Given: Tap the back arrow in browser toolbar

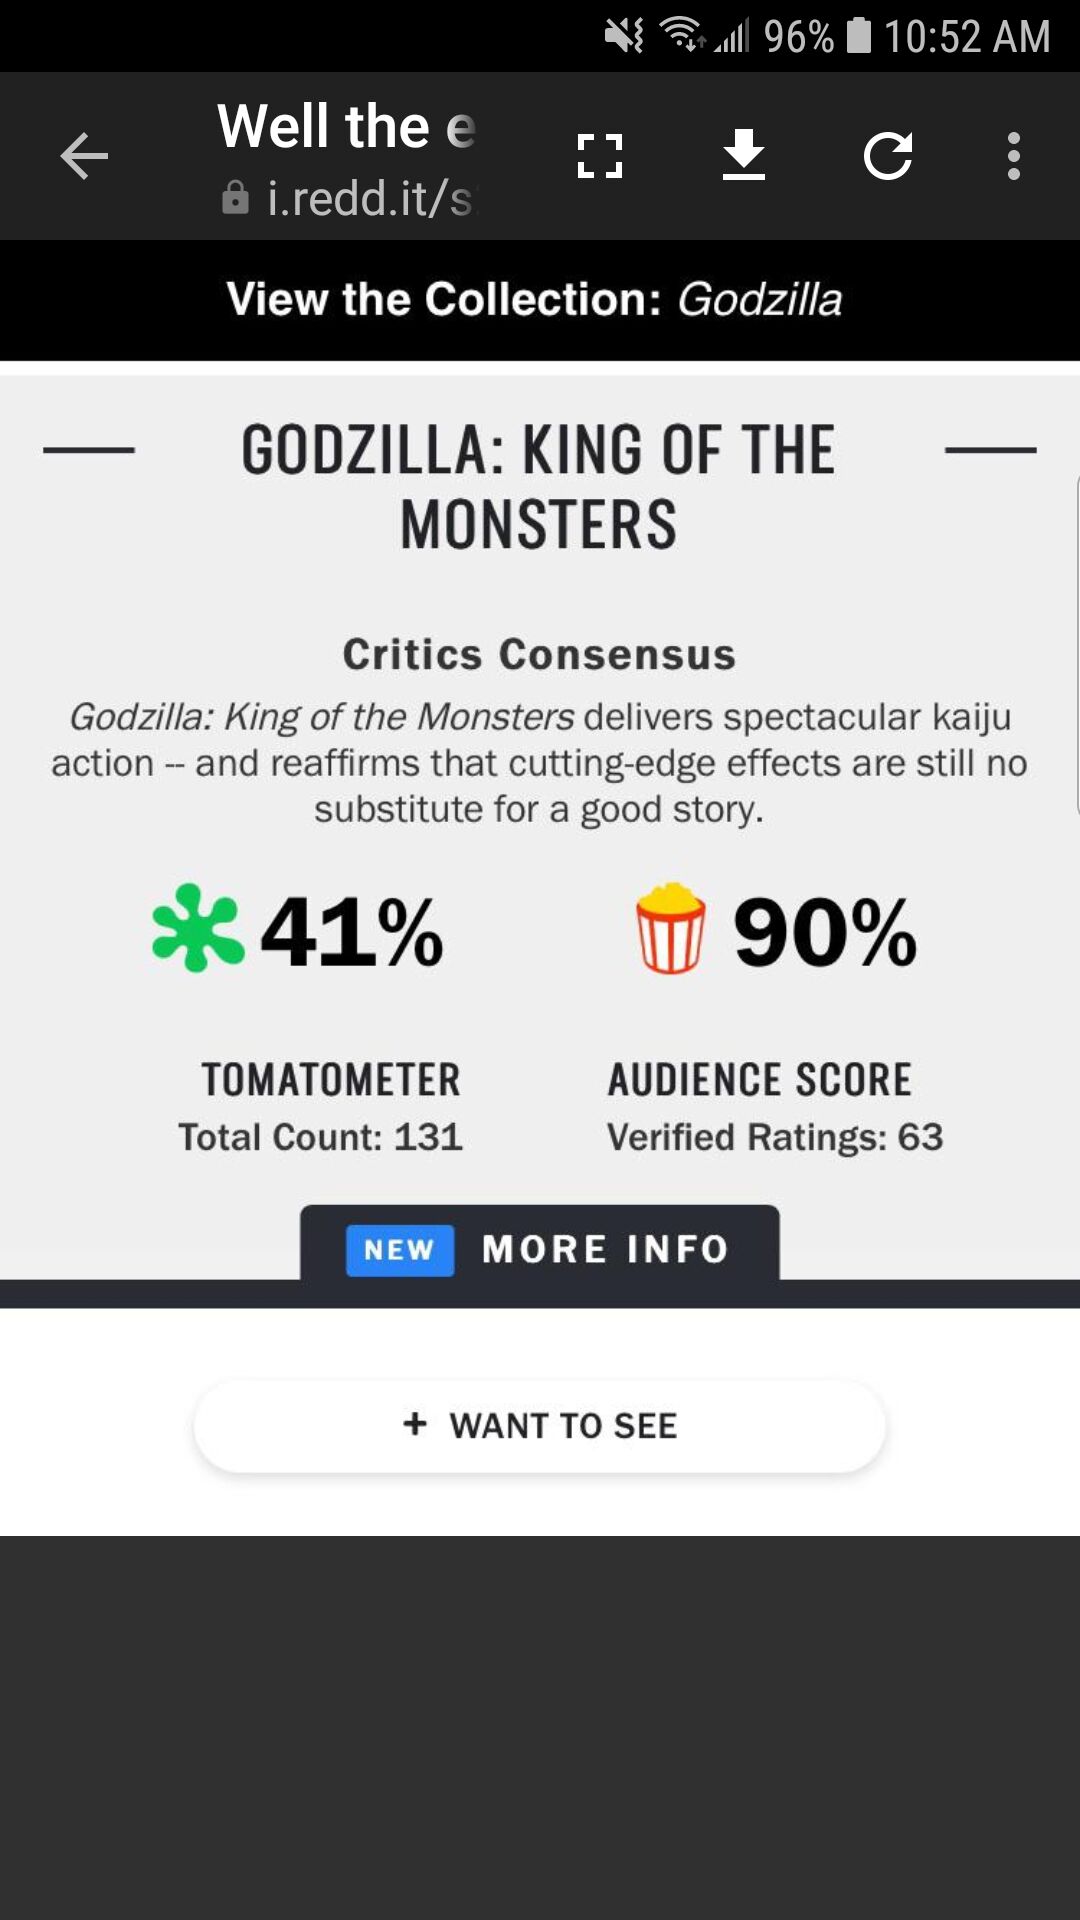Looking at the screenshot, I should (84, 156).
